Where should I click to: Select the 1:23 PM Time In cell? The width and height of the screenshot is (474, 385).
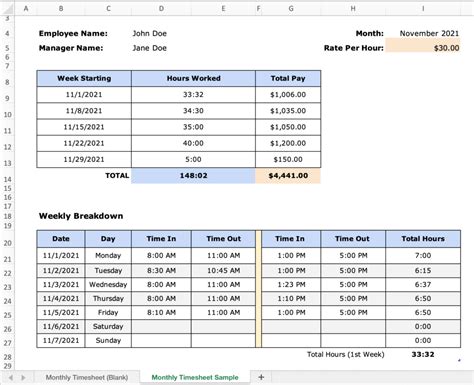pyautogui.click(x=291, y=285)
